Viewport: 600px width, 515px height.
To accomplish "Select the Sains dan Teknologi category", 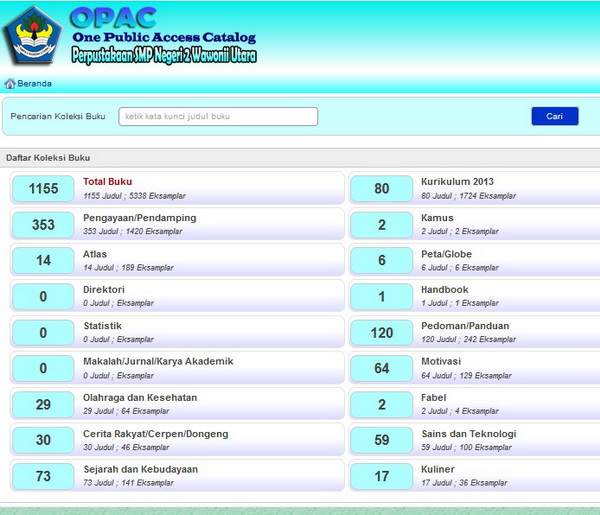I will [468, 434].
